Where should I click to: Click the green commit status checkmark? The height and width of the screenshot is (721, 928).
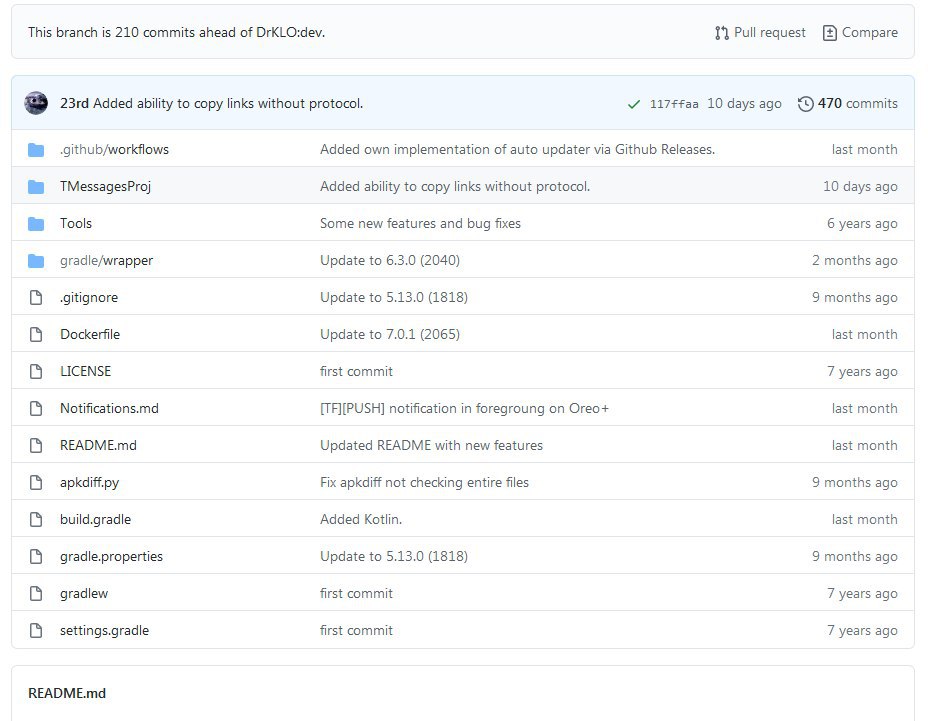pyautogui.click(x=633, y=104)
